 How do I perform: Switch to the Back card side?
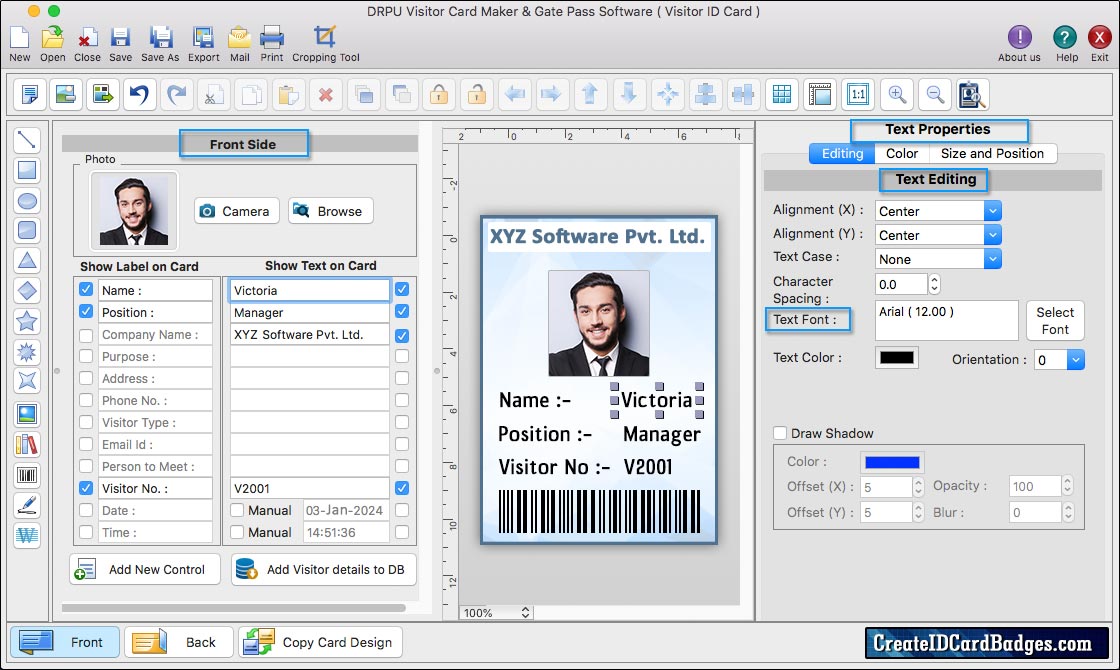180,642
